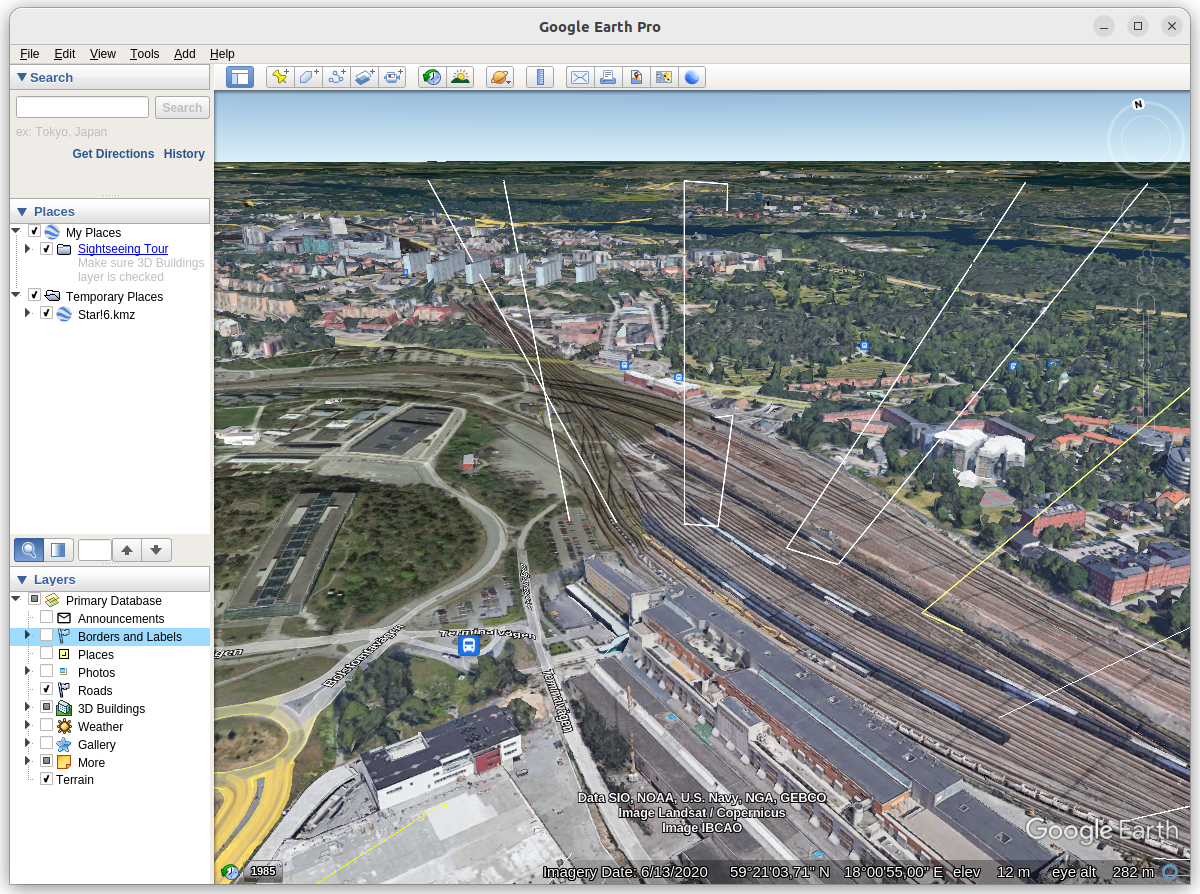
Task: Toggle the sidebar visibility button
Action: 240,77
